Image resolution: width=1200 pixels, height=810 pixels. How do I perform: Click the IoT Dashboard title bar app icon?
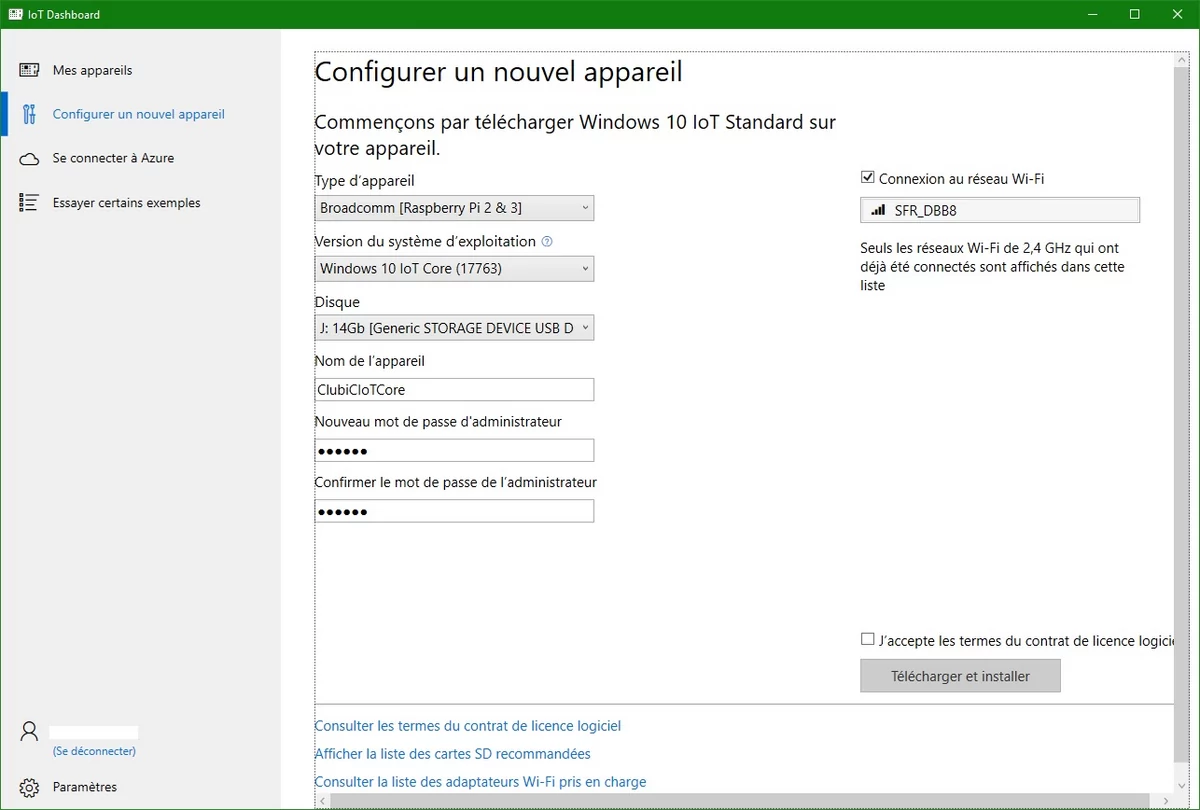coord(16,15)
